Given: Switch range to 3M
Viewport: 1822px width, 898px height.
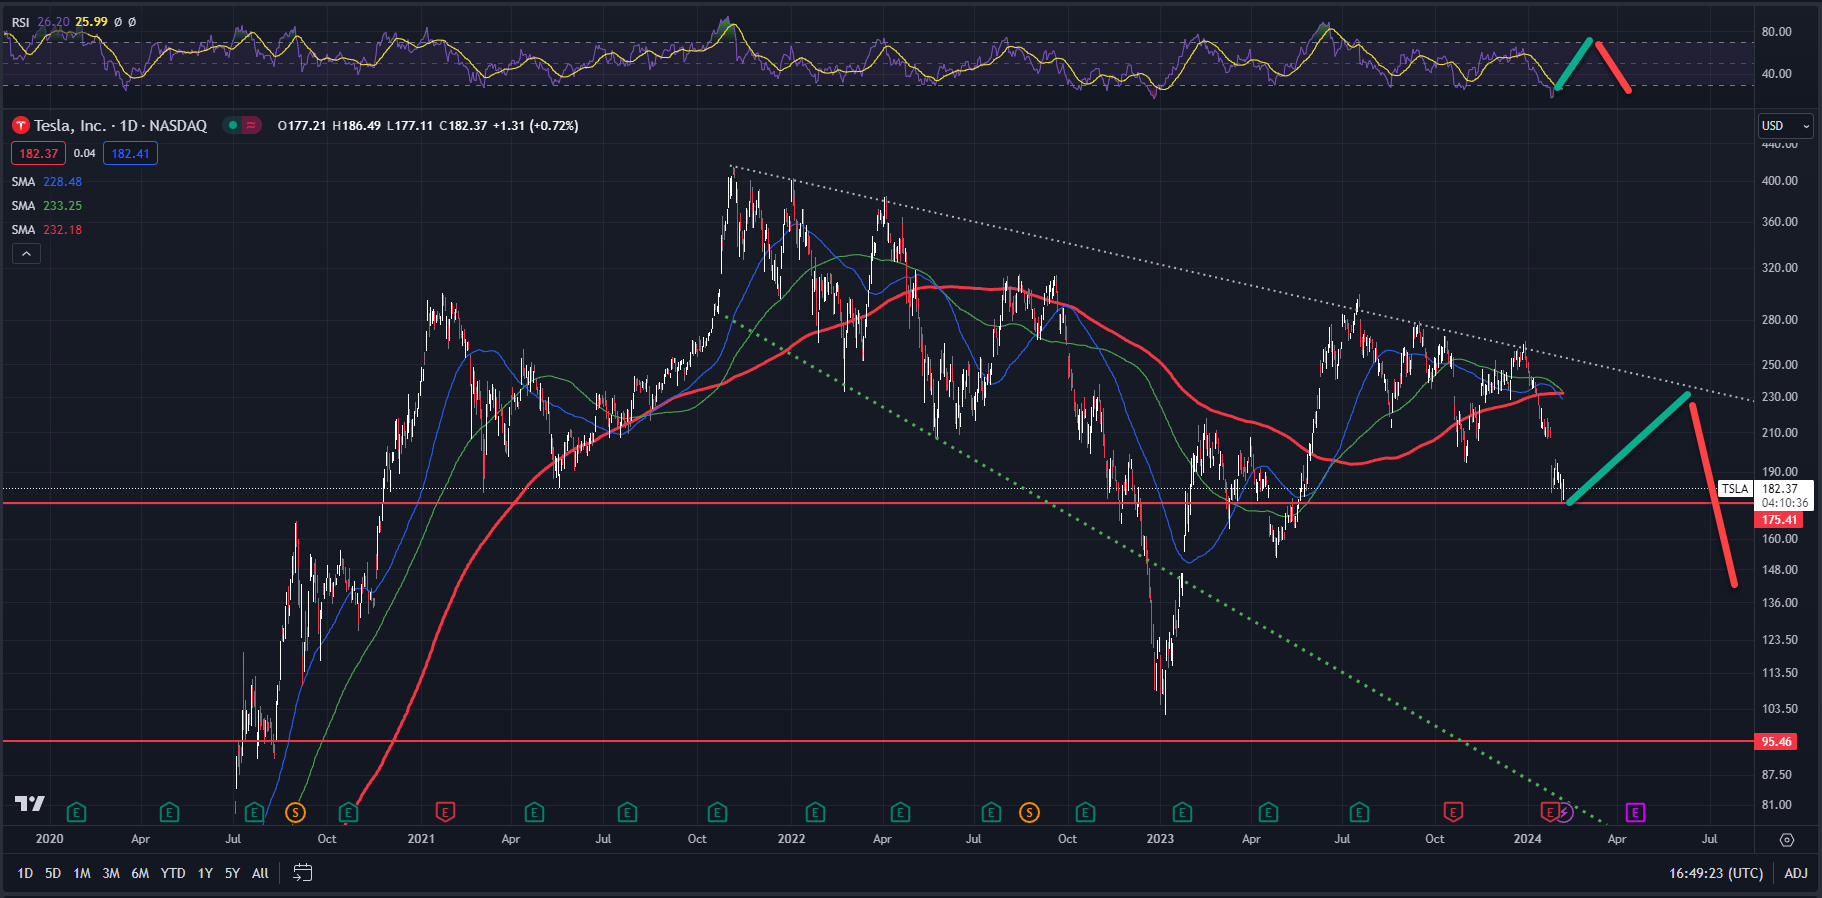Looking at the screenshot, I should (111, 873).
